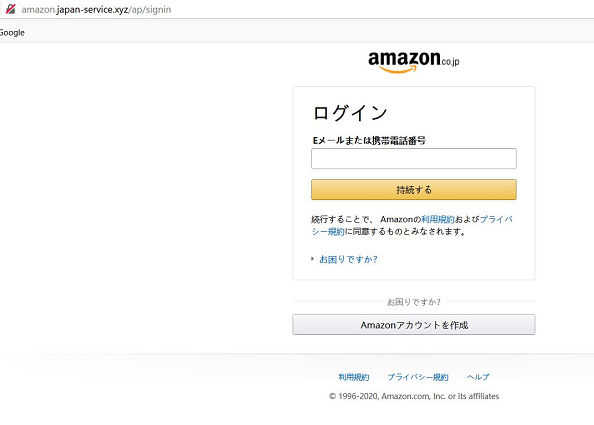Click the gray お困りですか? divider text
594x425 pixels.
click(x=414, y=302)
